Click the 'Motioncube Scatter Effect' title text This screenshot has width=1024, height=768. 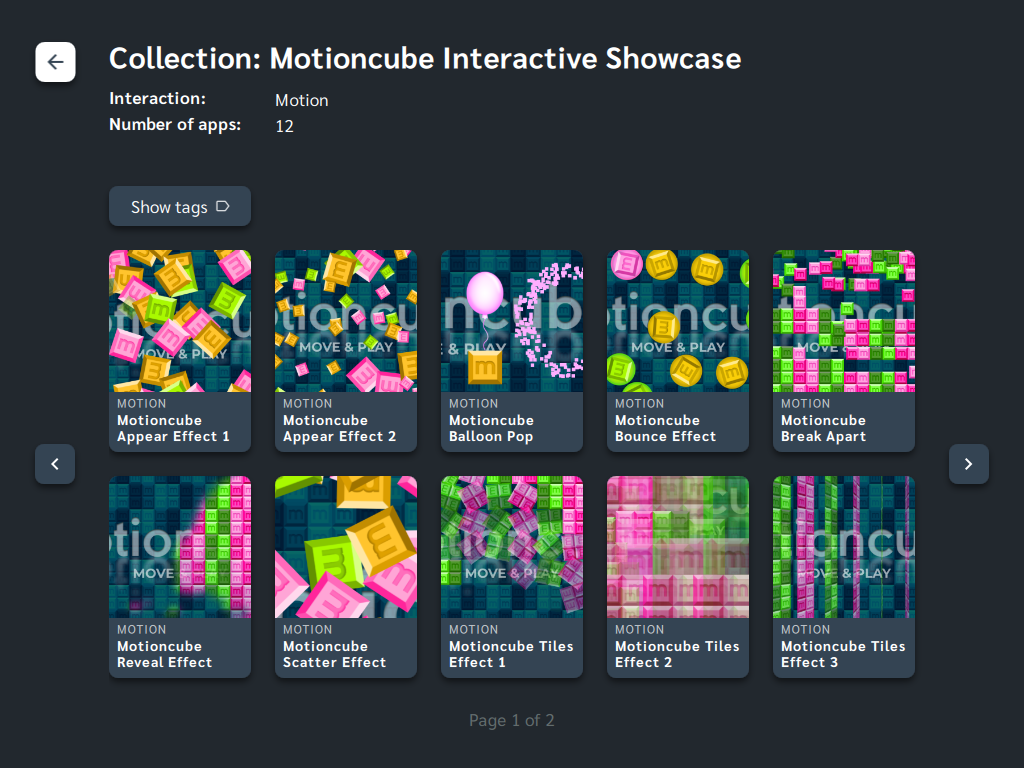pos(334,654)
